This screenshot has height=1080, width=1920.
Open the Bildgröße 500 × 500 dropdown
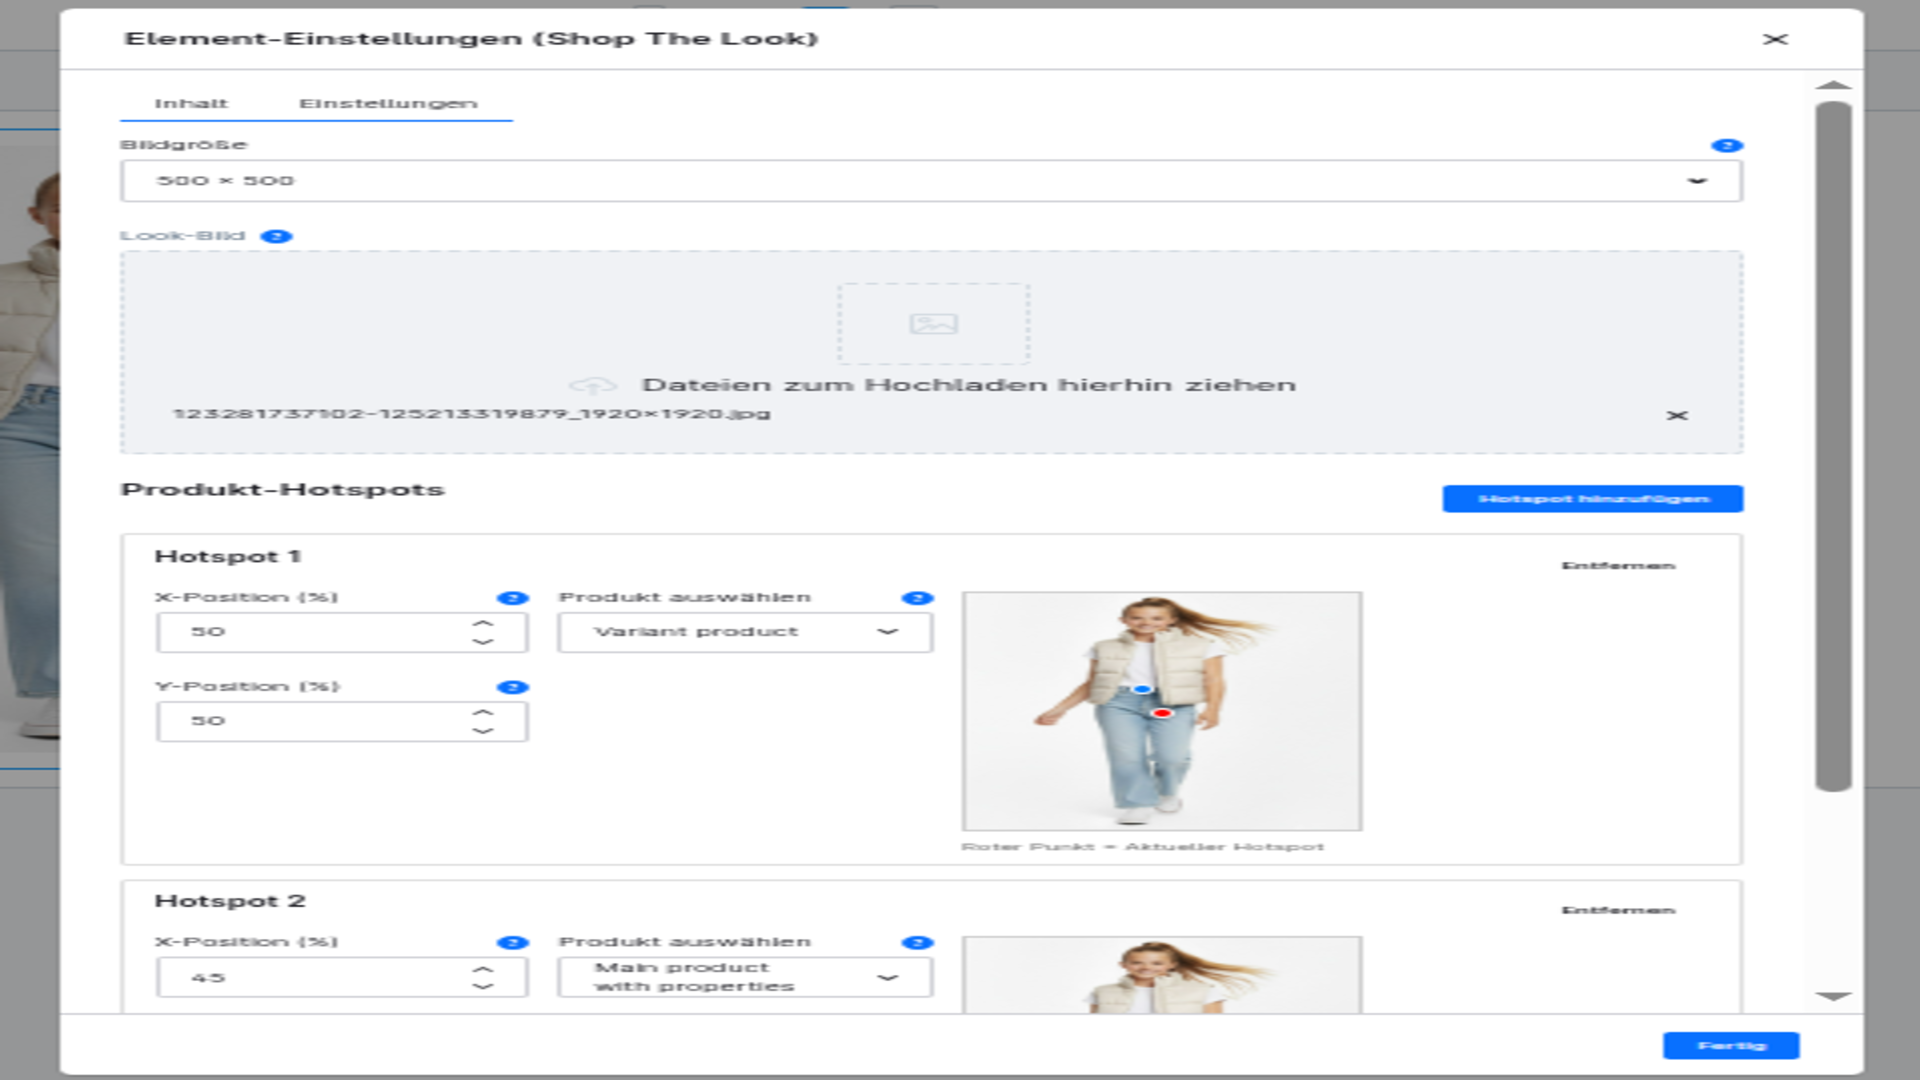[931, 181]
